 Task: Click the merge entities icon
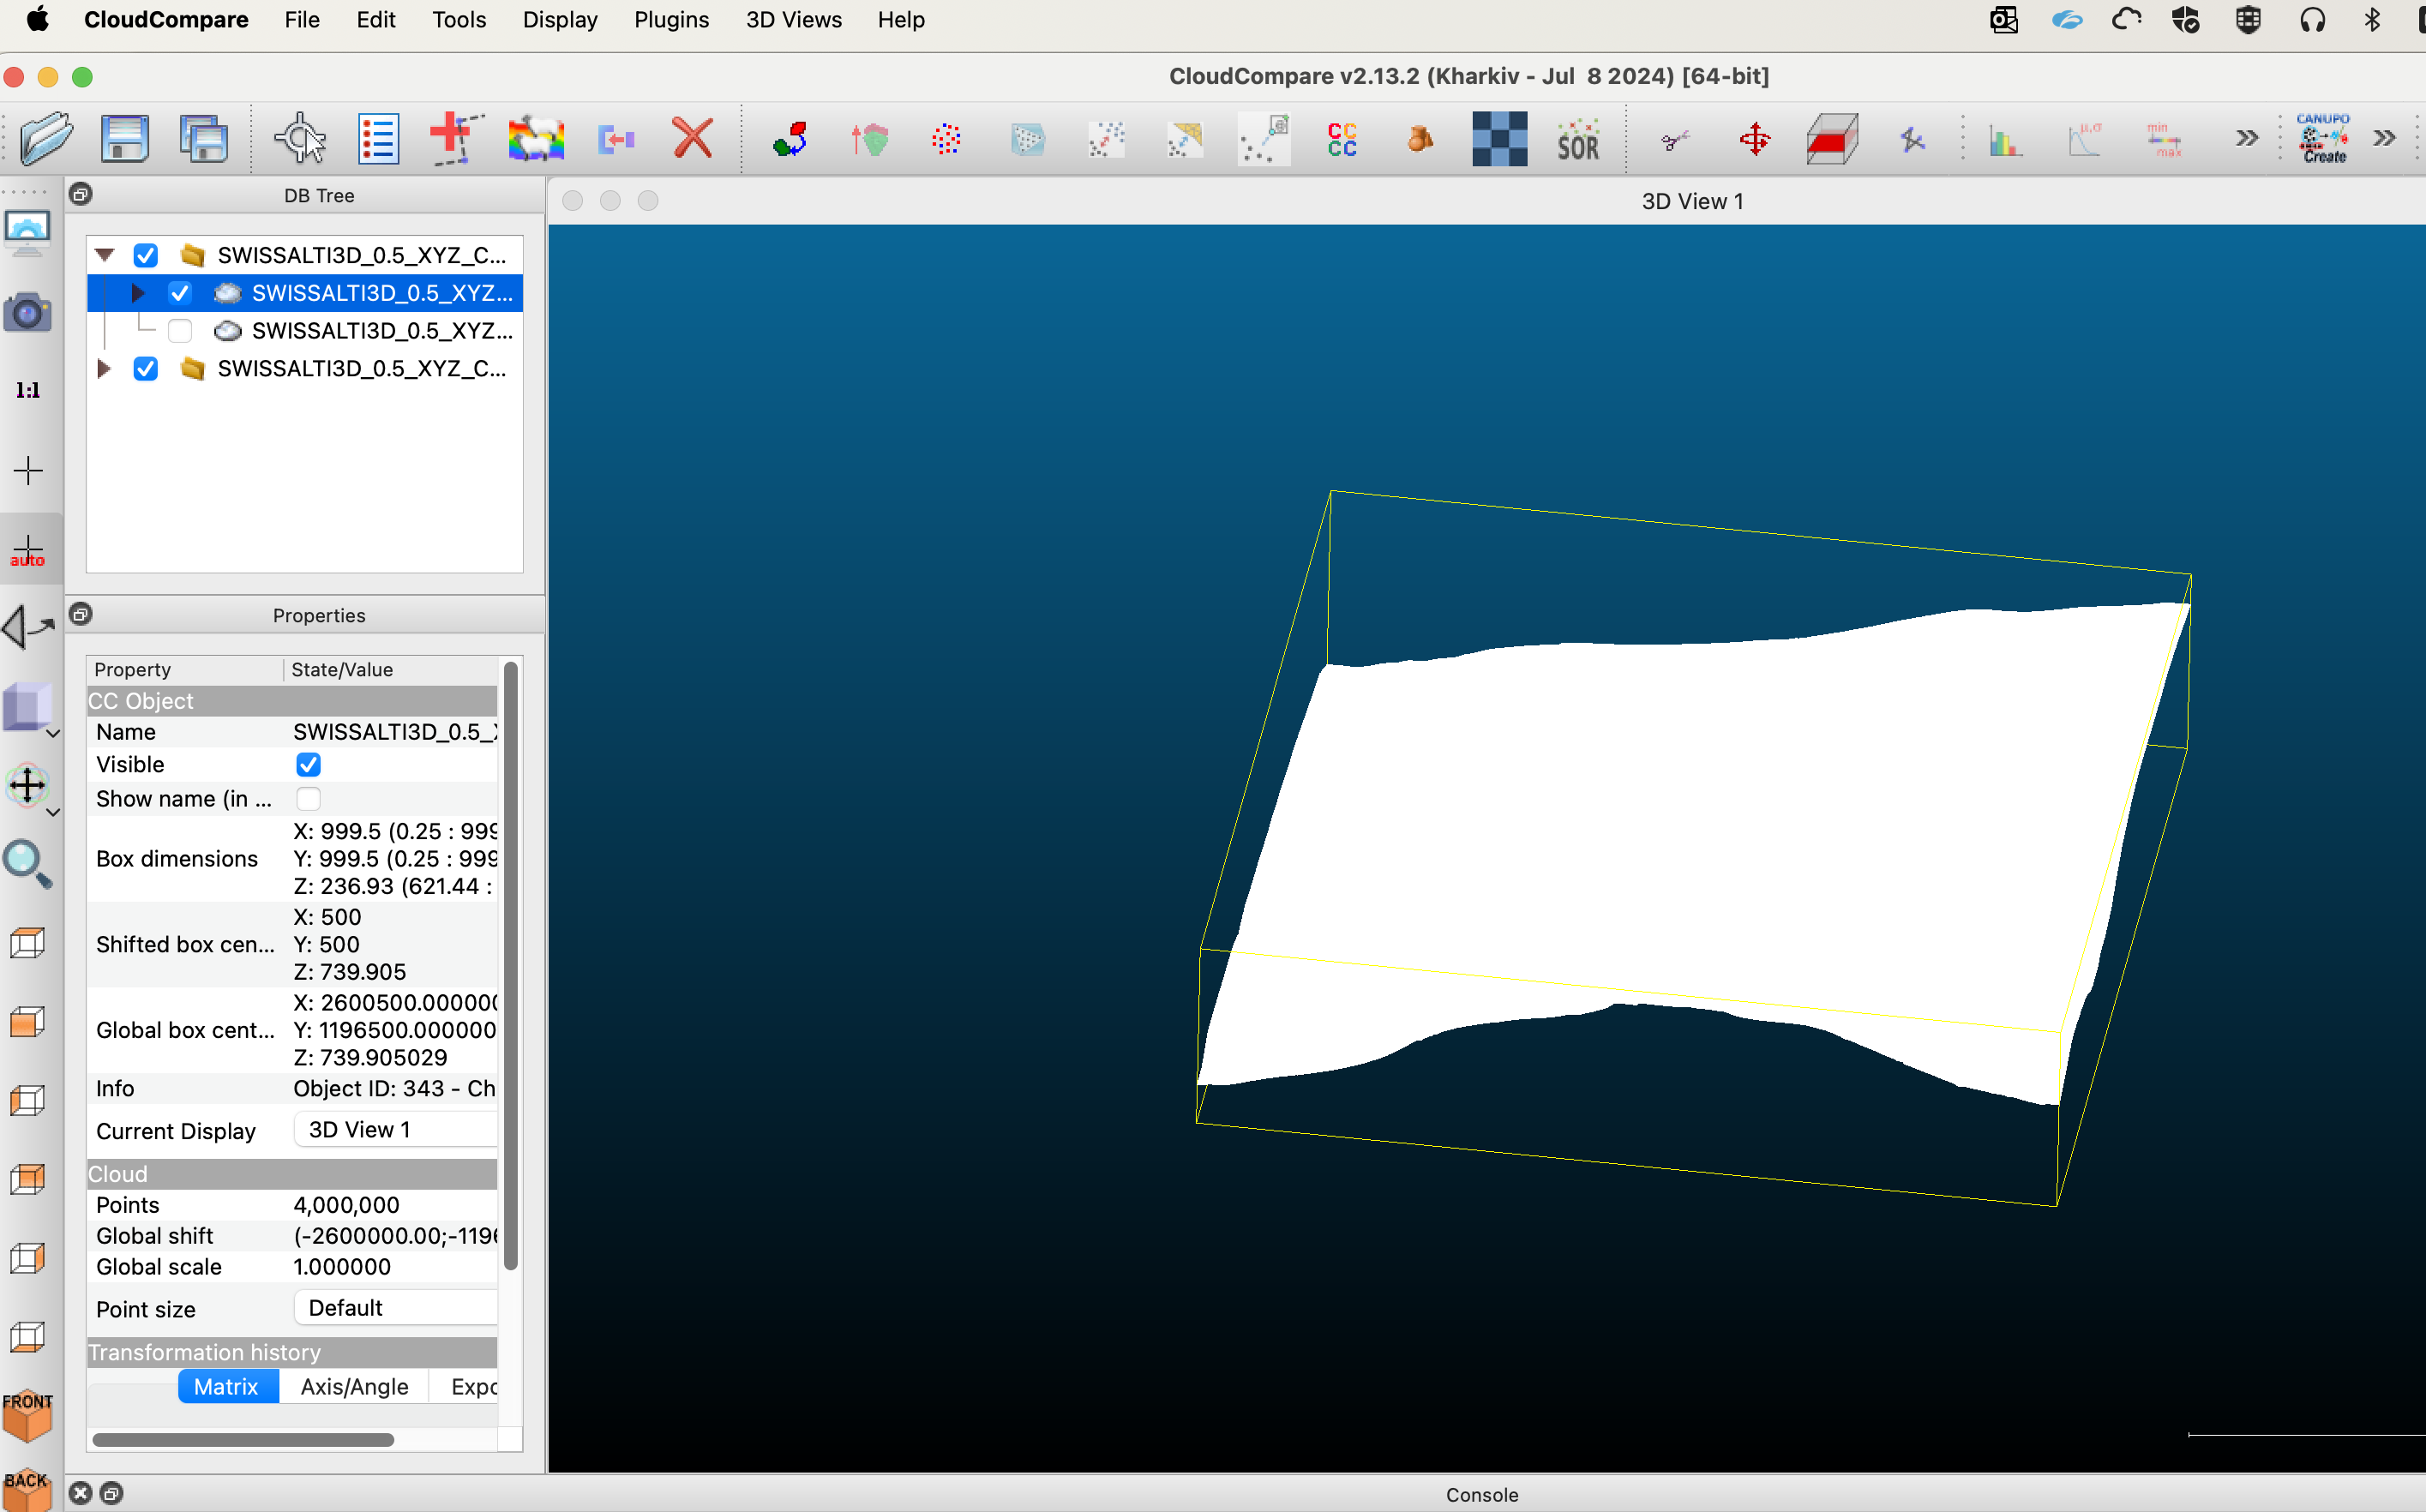[x=615, y=139]
